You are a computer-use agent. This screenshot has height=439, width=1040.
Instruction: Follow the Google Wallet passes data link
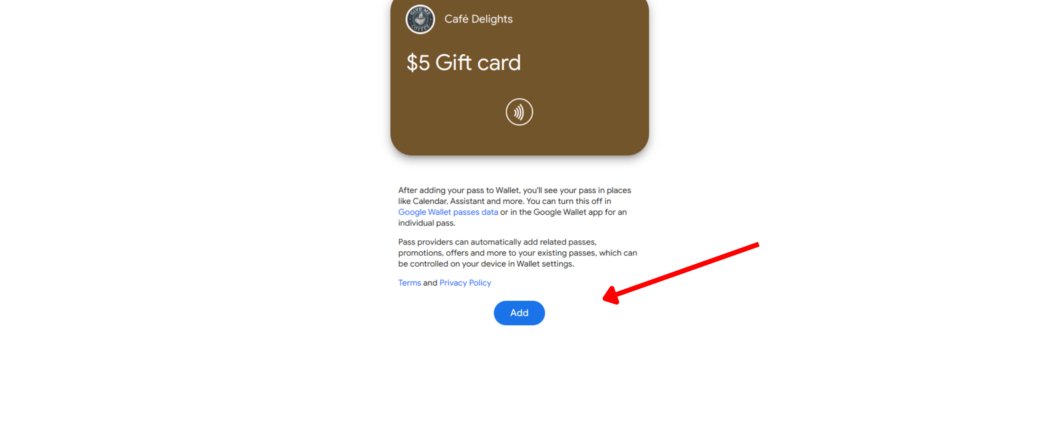click(448, 212)
